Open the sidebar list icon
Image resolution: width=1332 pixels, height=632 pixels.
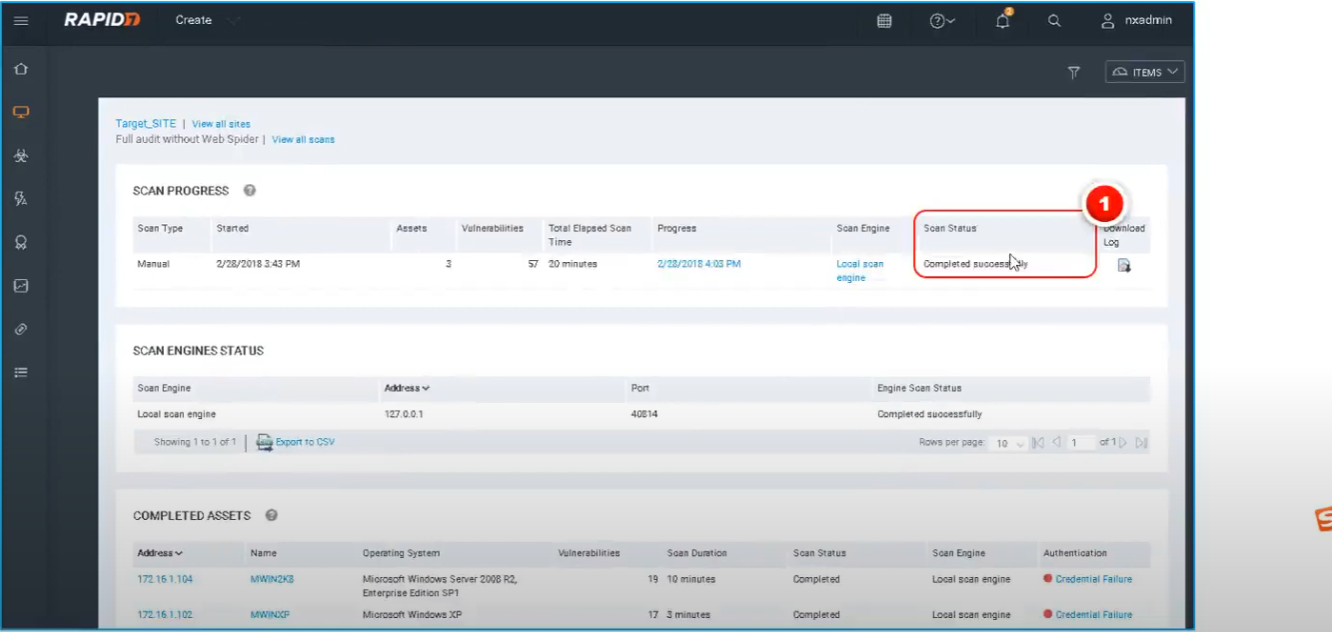21,372
